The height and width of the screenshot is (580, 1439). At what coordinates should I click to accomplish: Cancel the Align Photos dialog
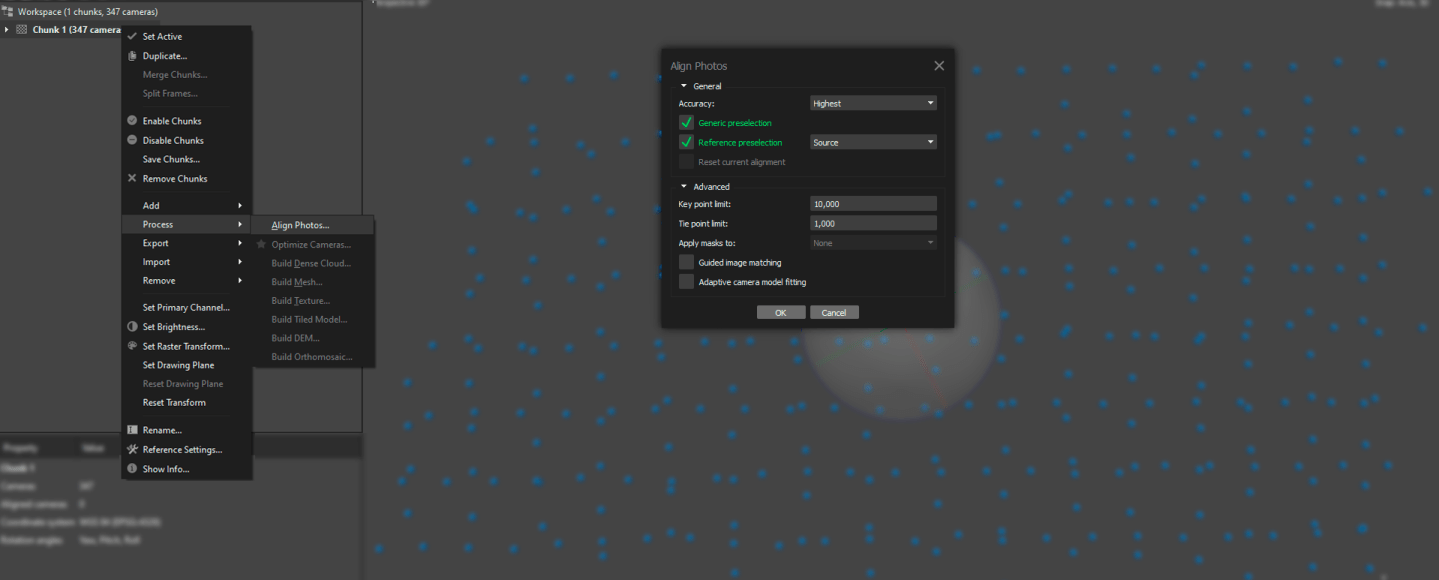(x=834, y=313)
